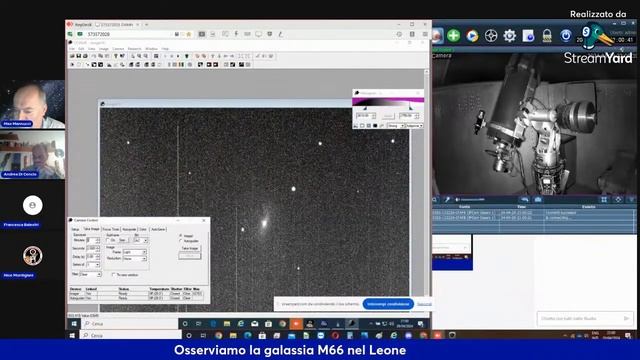Click the AnyDesk lightning actions icon
This screenshot has height=360, width=640.
(236, 34)
